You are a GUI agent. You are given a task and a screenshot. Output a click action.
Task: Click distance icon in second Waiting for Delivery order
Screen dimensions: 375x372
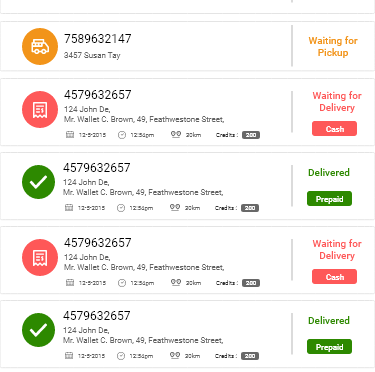point(176,282)
